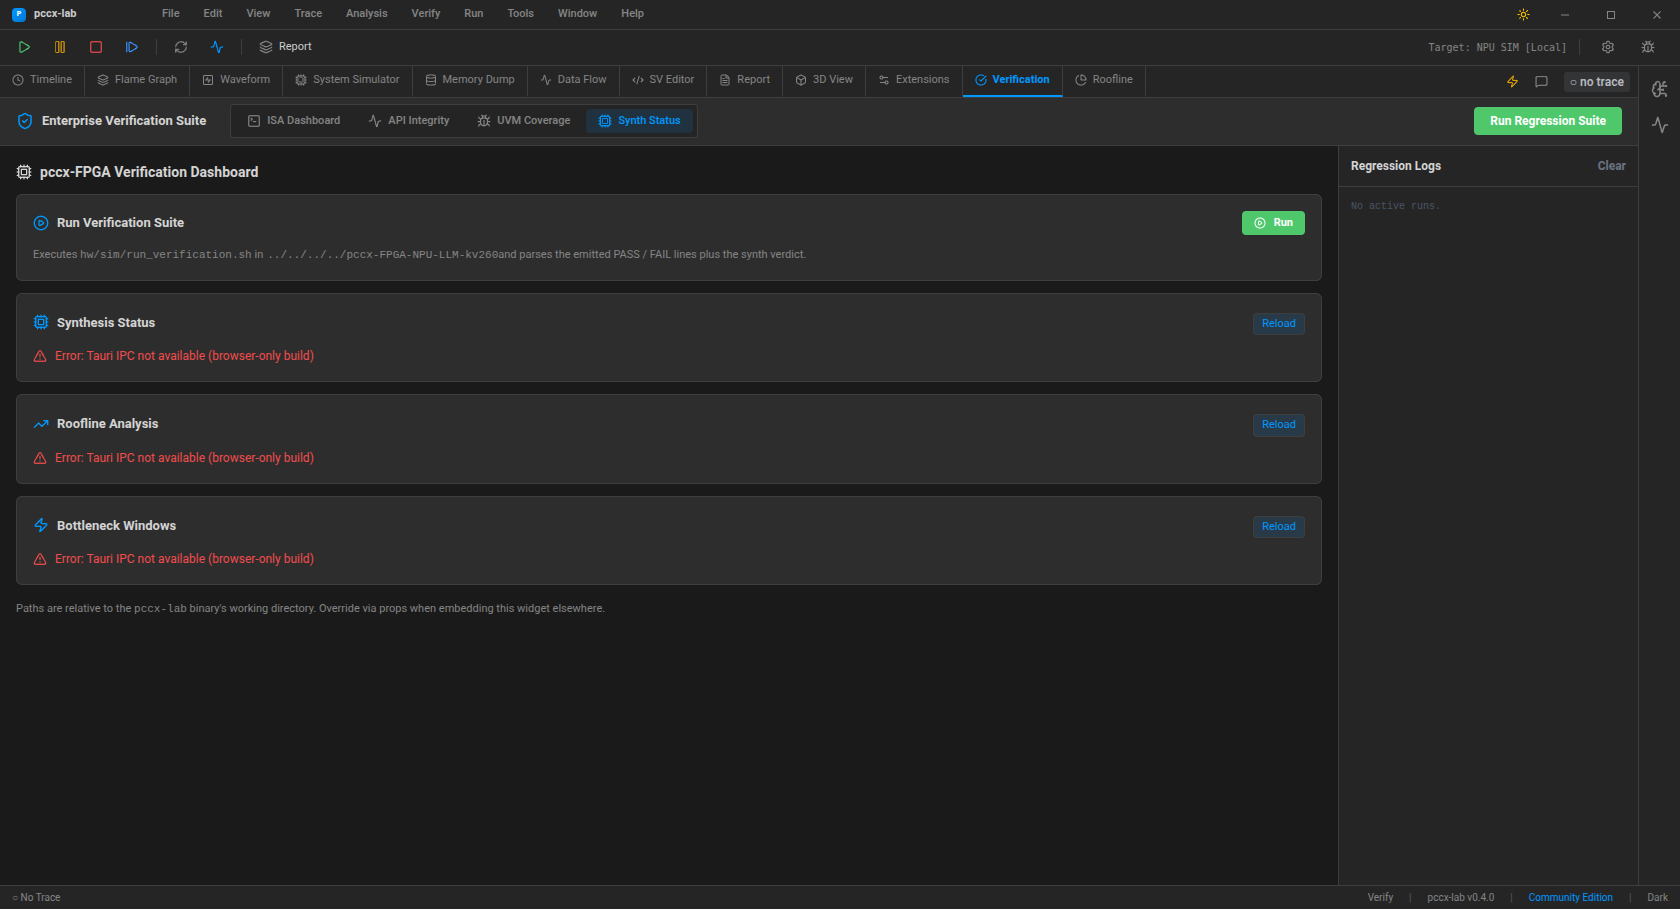Switch to the UVM Coverage tab

tap(524, 121)
